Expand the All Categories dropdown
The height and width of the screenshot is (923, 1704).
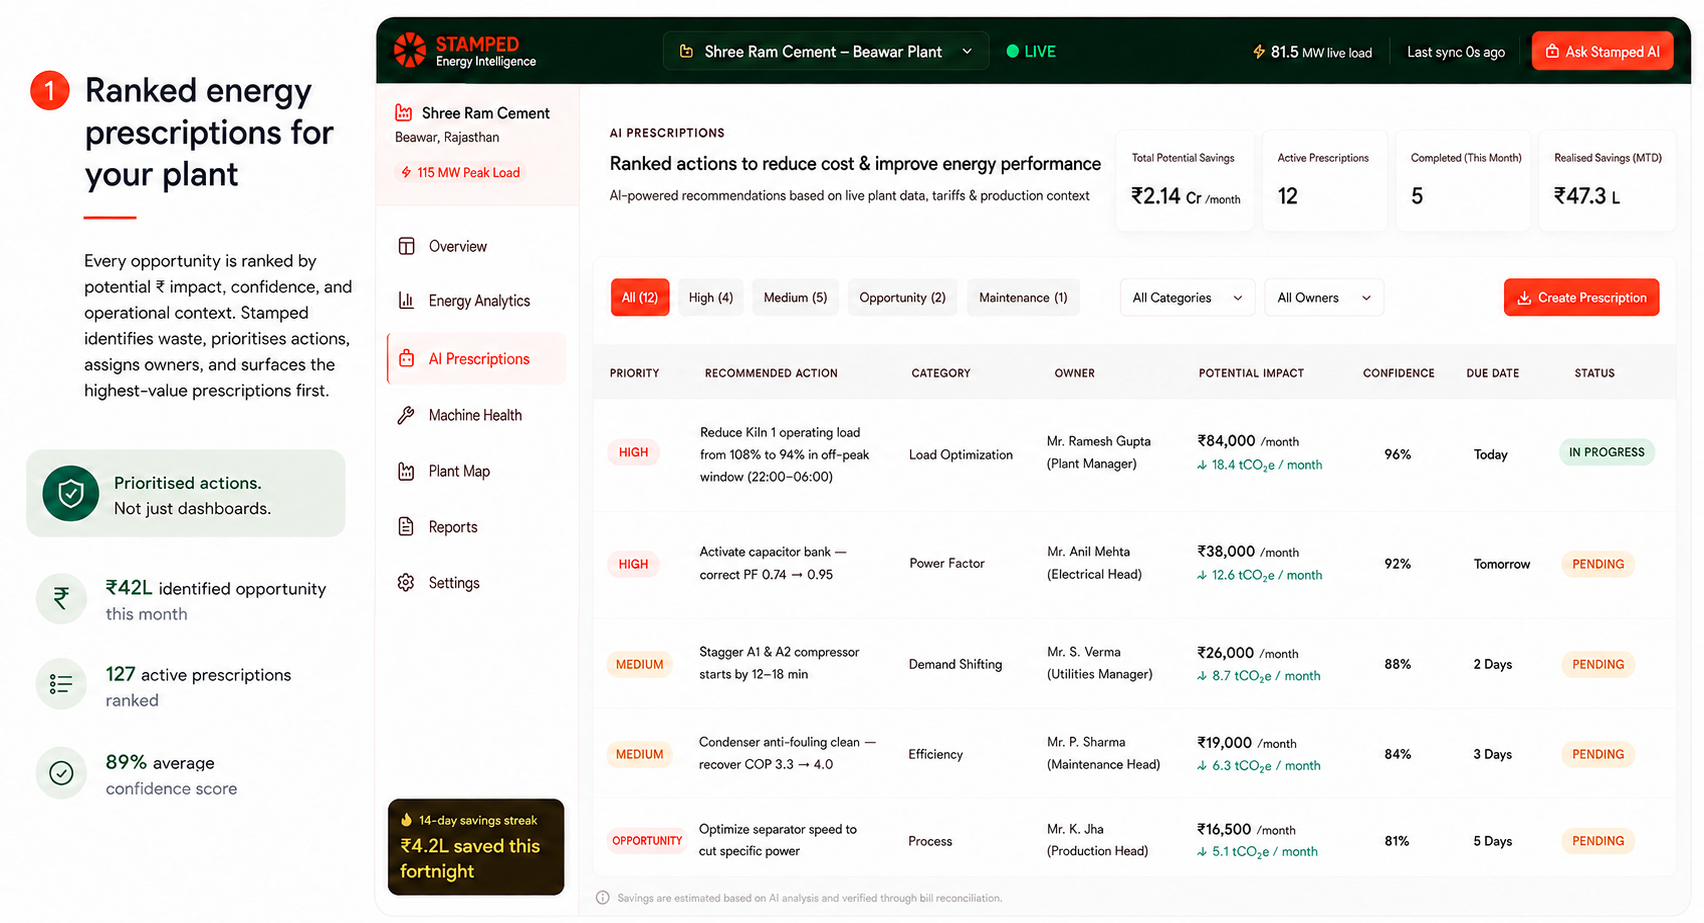tap(1187, 297)
